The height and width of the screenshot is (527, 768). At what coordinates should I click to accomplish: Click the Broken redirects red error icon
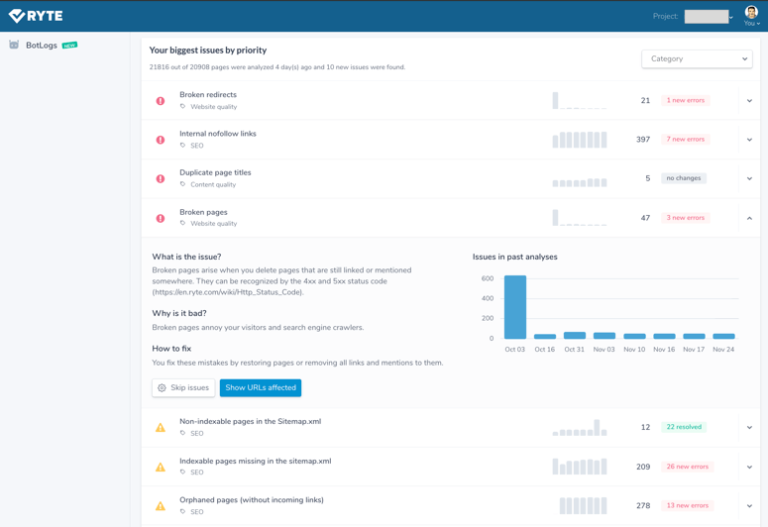(160, 101)
